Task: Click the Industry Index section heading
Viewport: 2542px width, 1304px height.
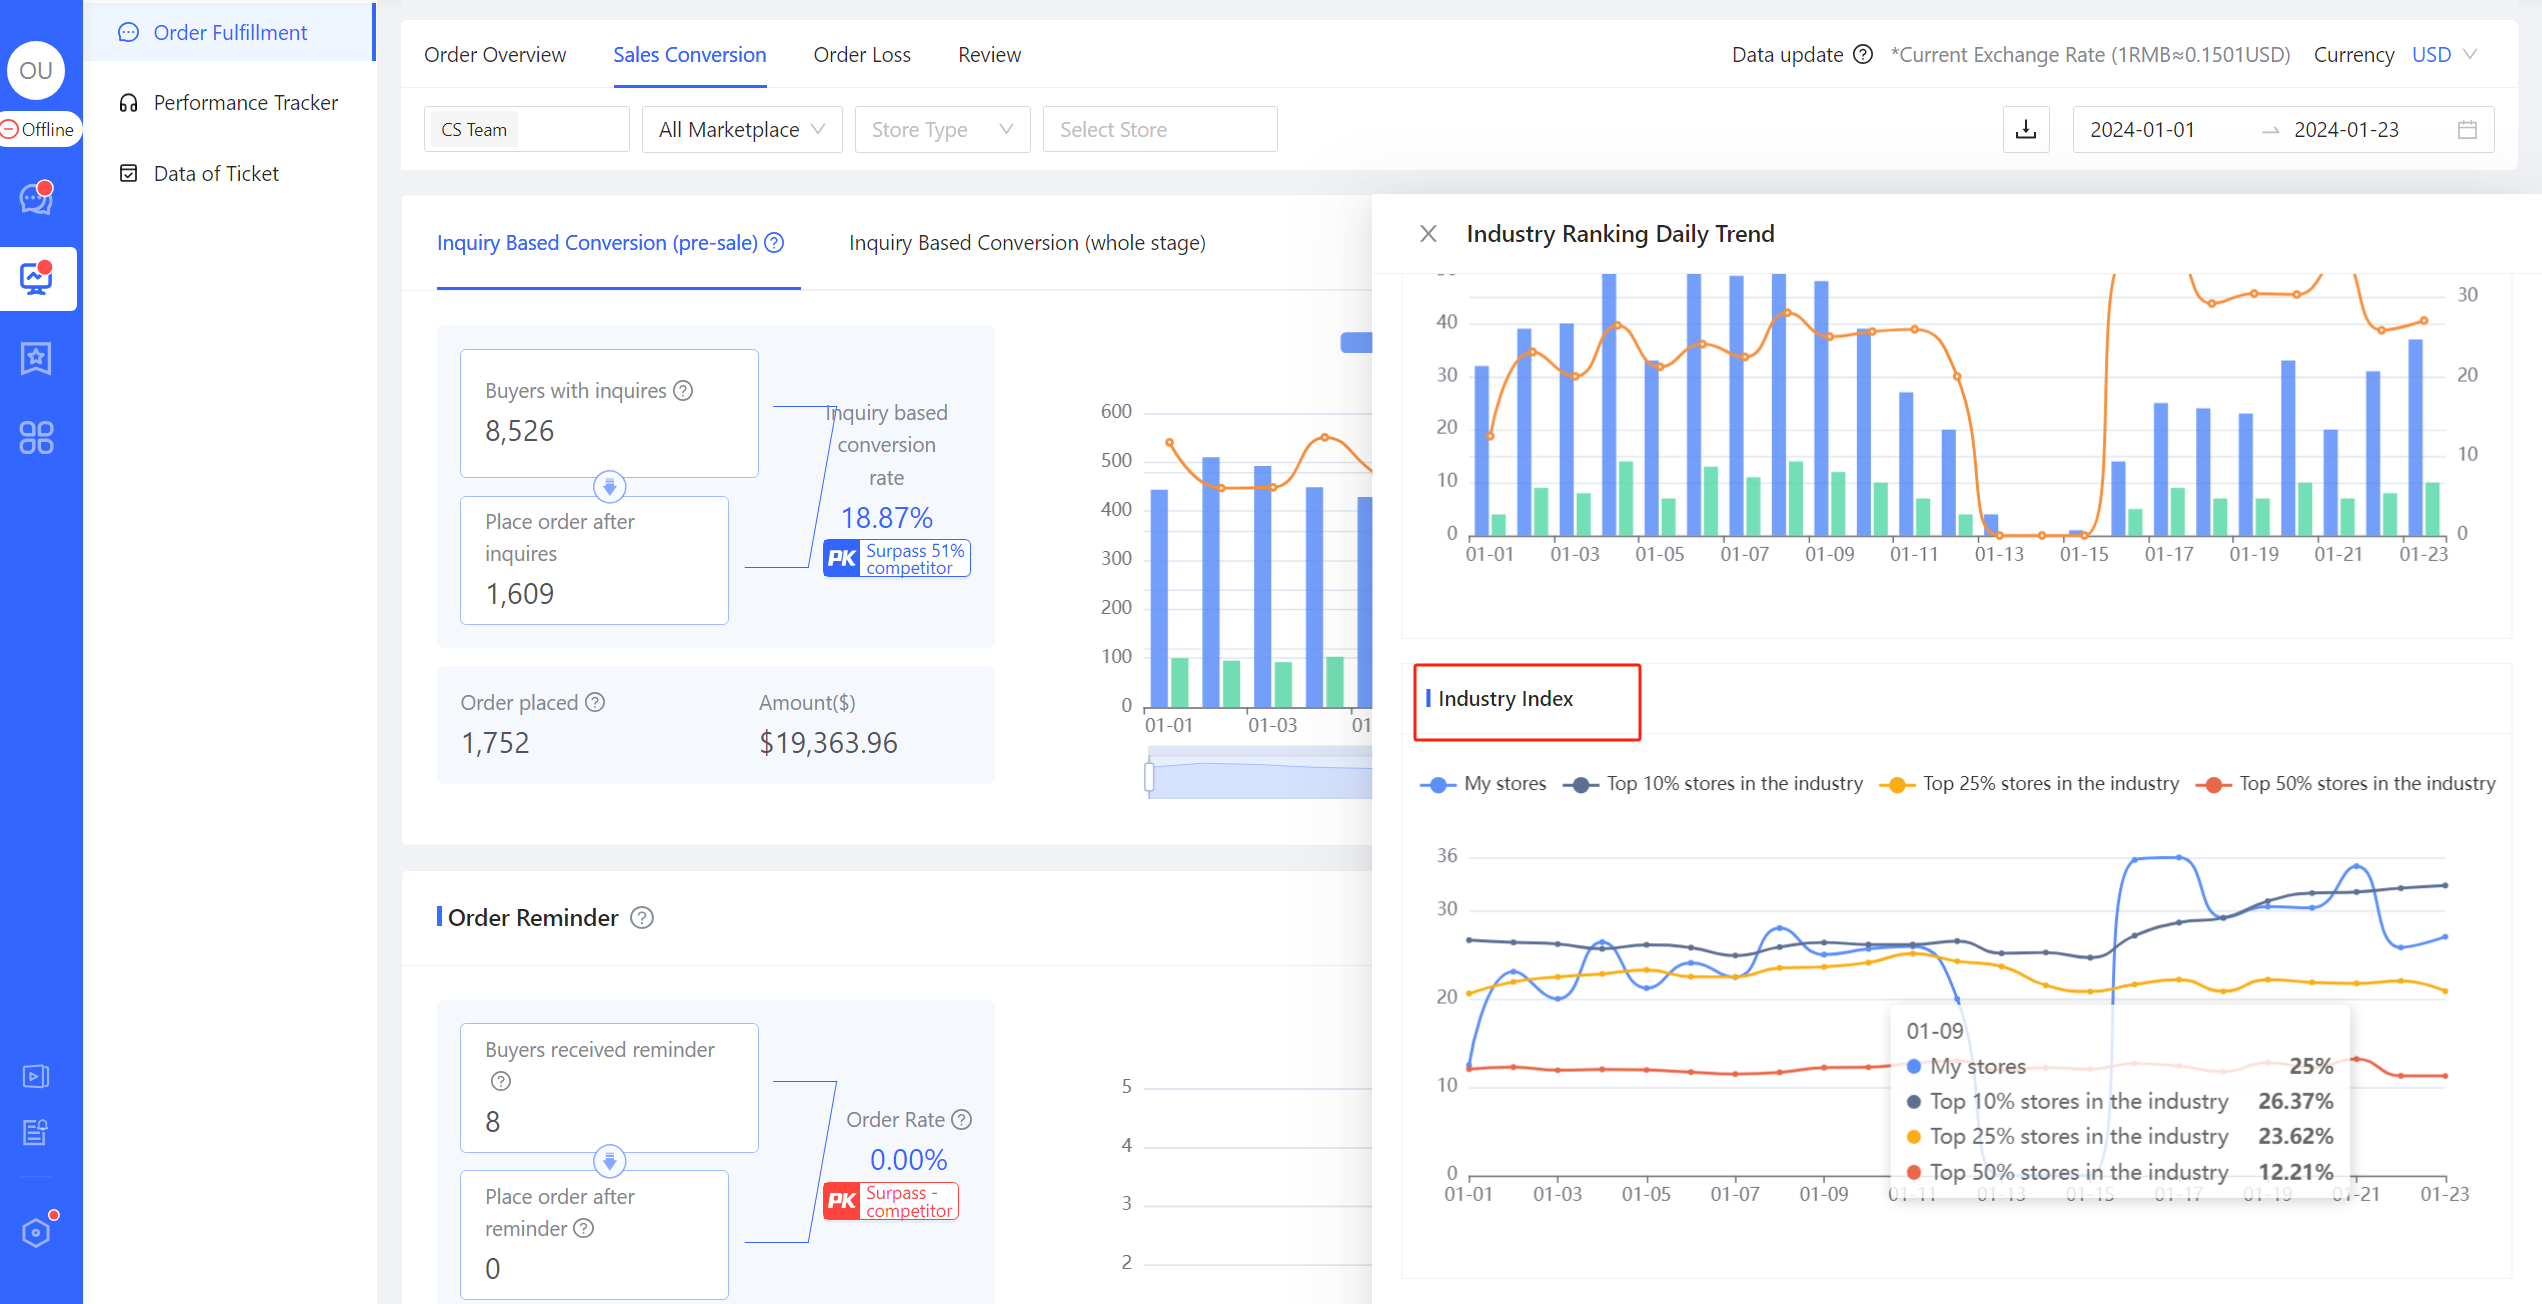Action: pyautogui.click(x=1505, y=699)
